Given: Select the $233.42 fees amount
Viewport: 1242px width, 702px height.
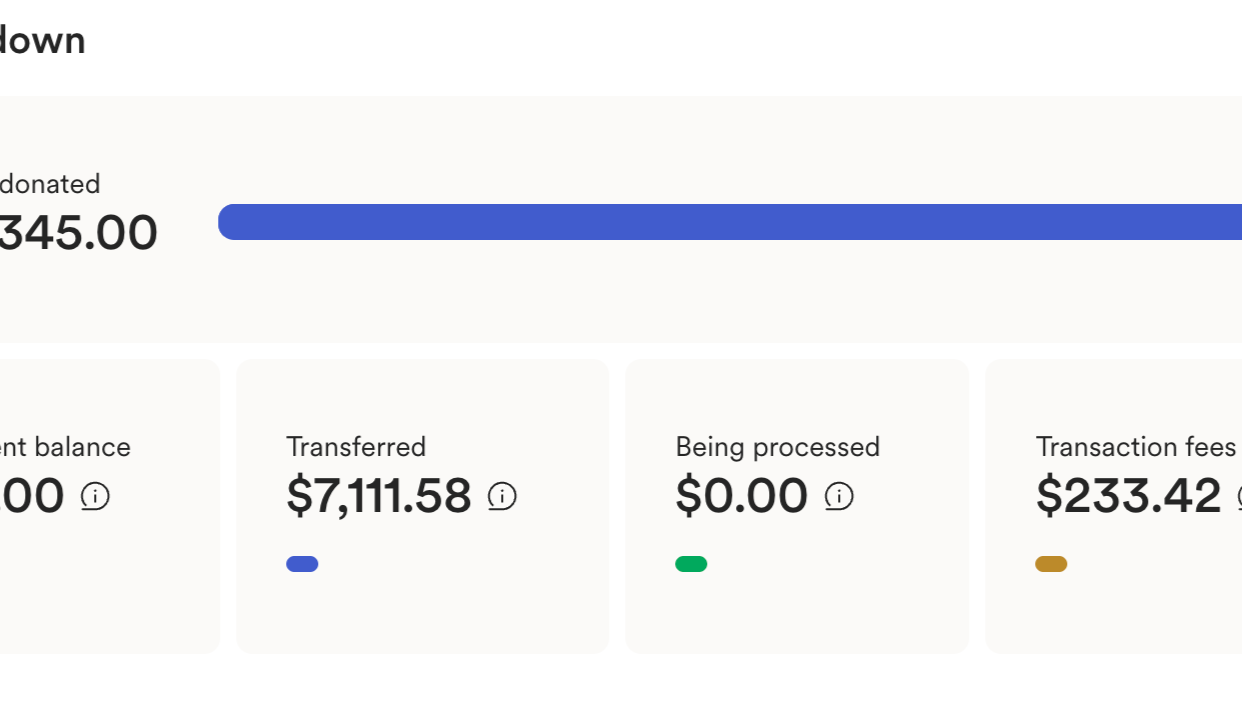Looking at the screenshot, I should (1128, 496).
